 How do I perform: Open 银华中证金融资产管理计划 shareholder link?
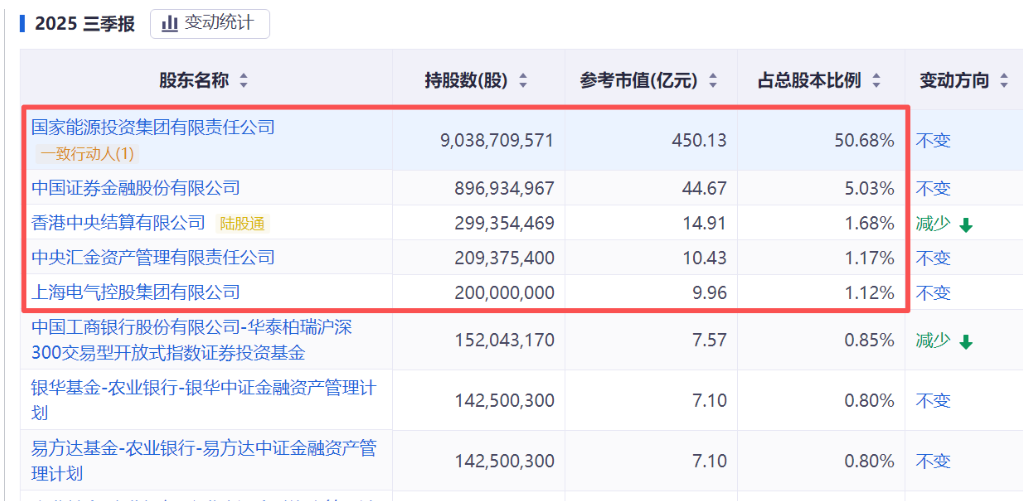[x=204, y=400]
